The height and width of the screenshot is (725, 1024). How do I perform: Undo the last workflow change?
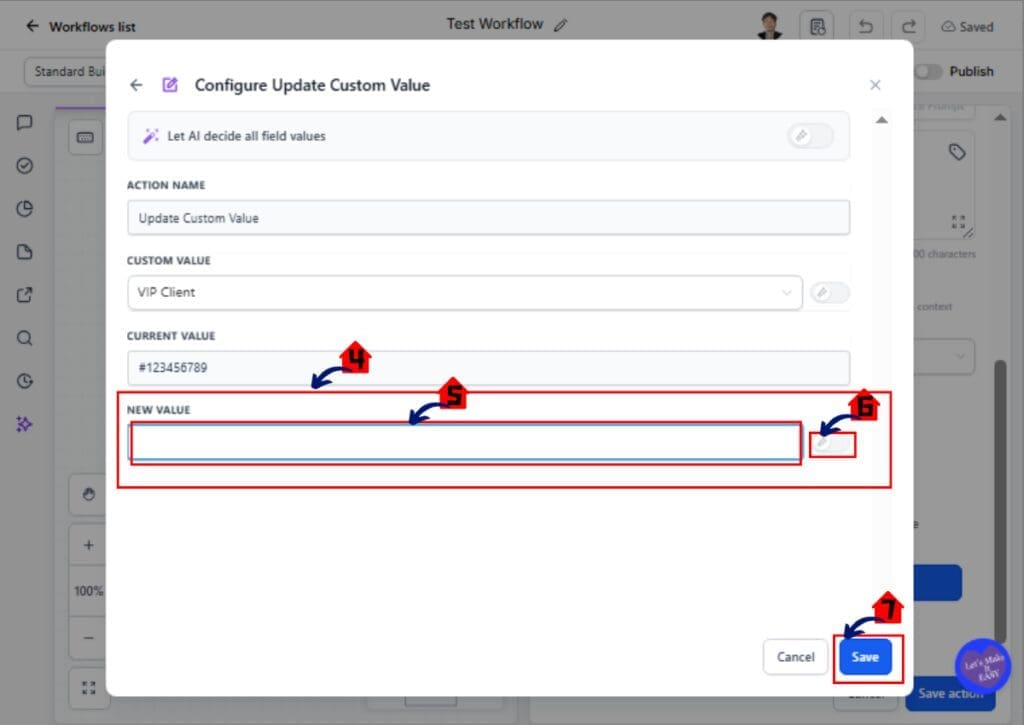coord(866,27)
